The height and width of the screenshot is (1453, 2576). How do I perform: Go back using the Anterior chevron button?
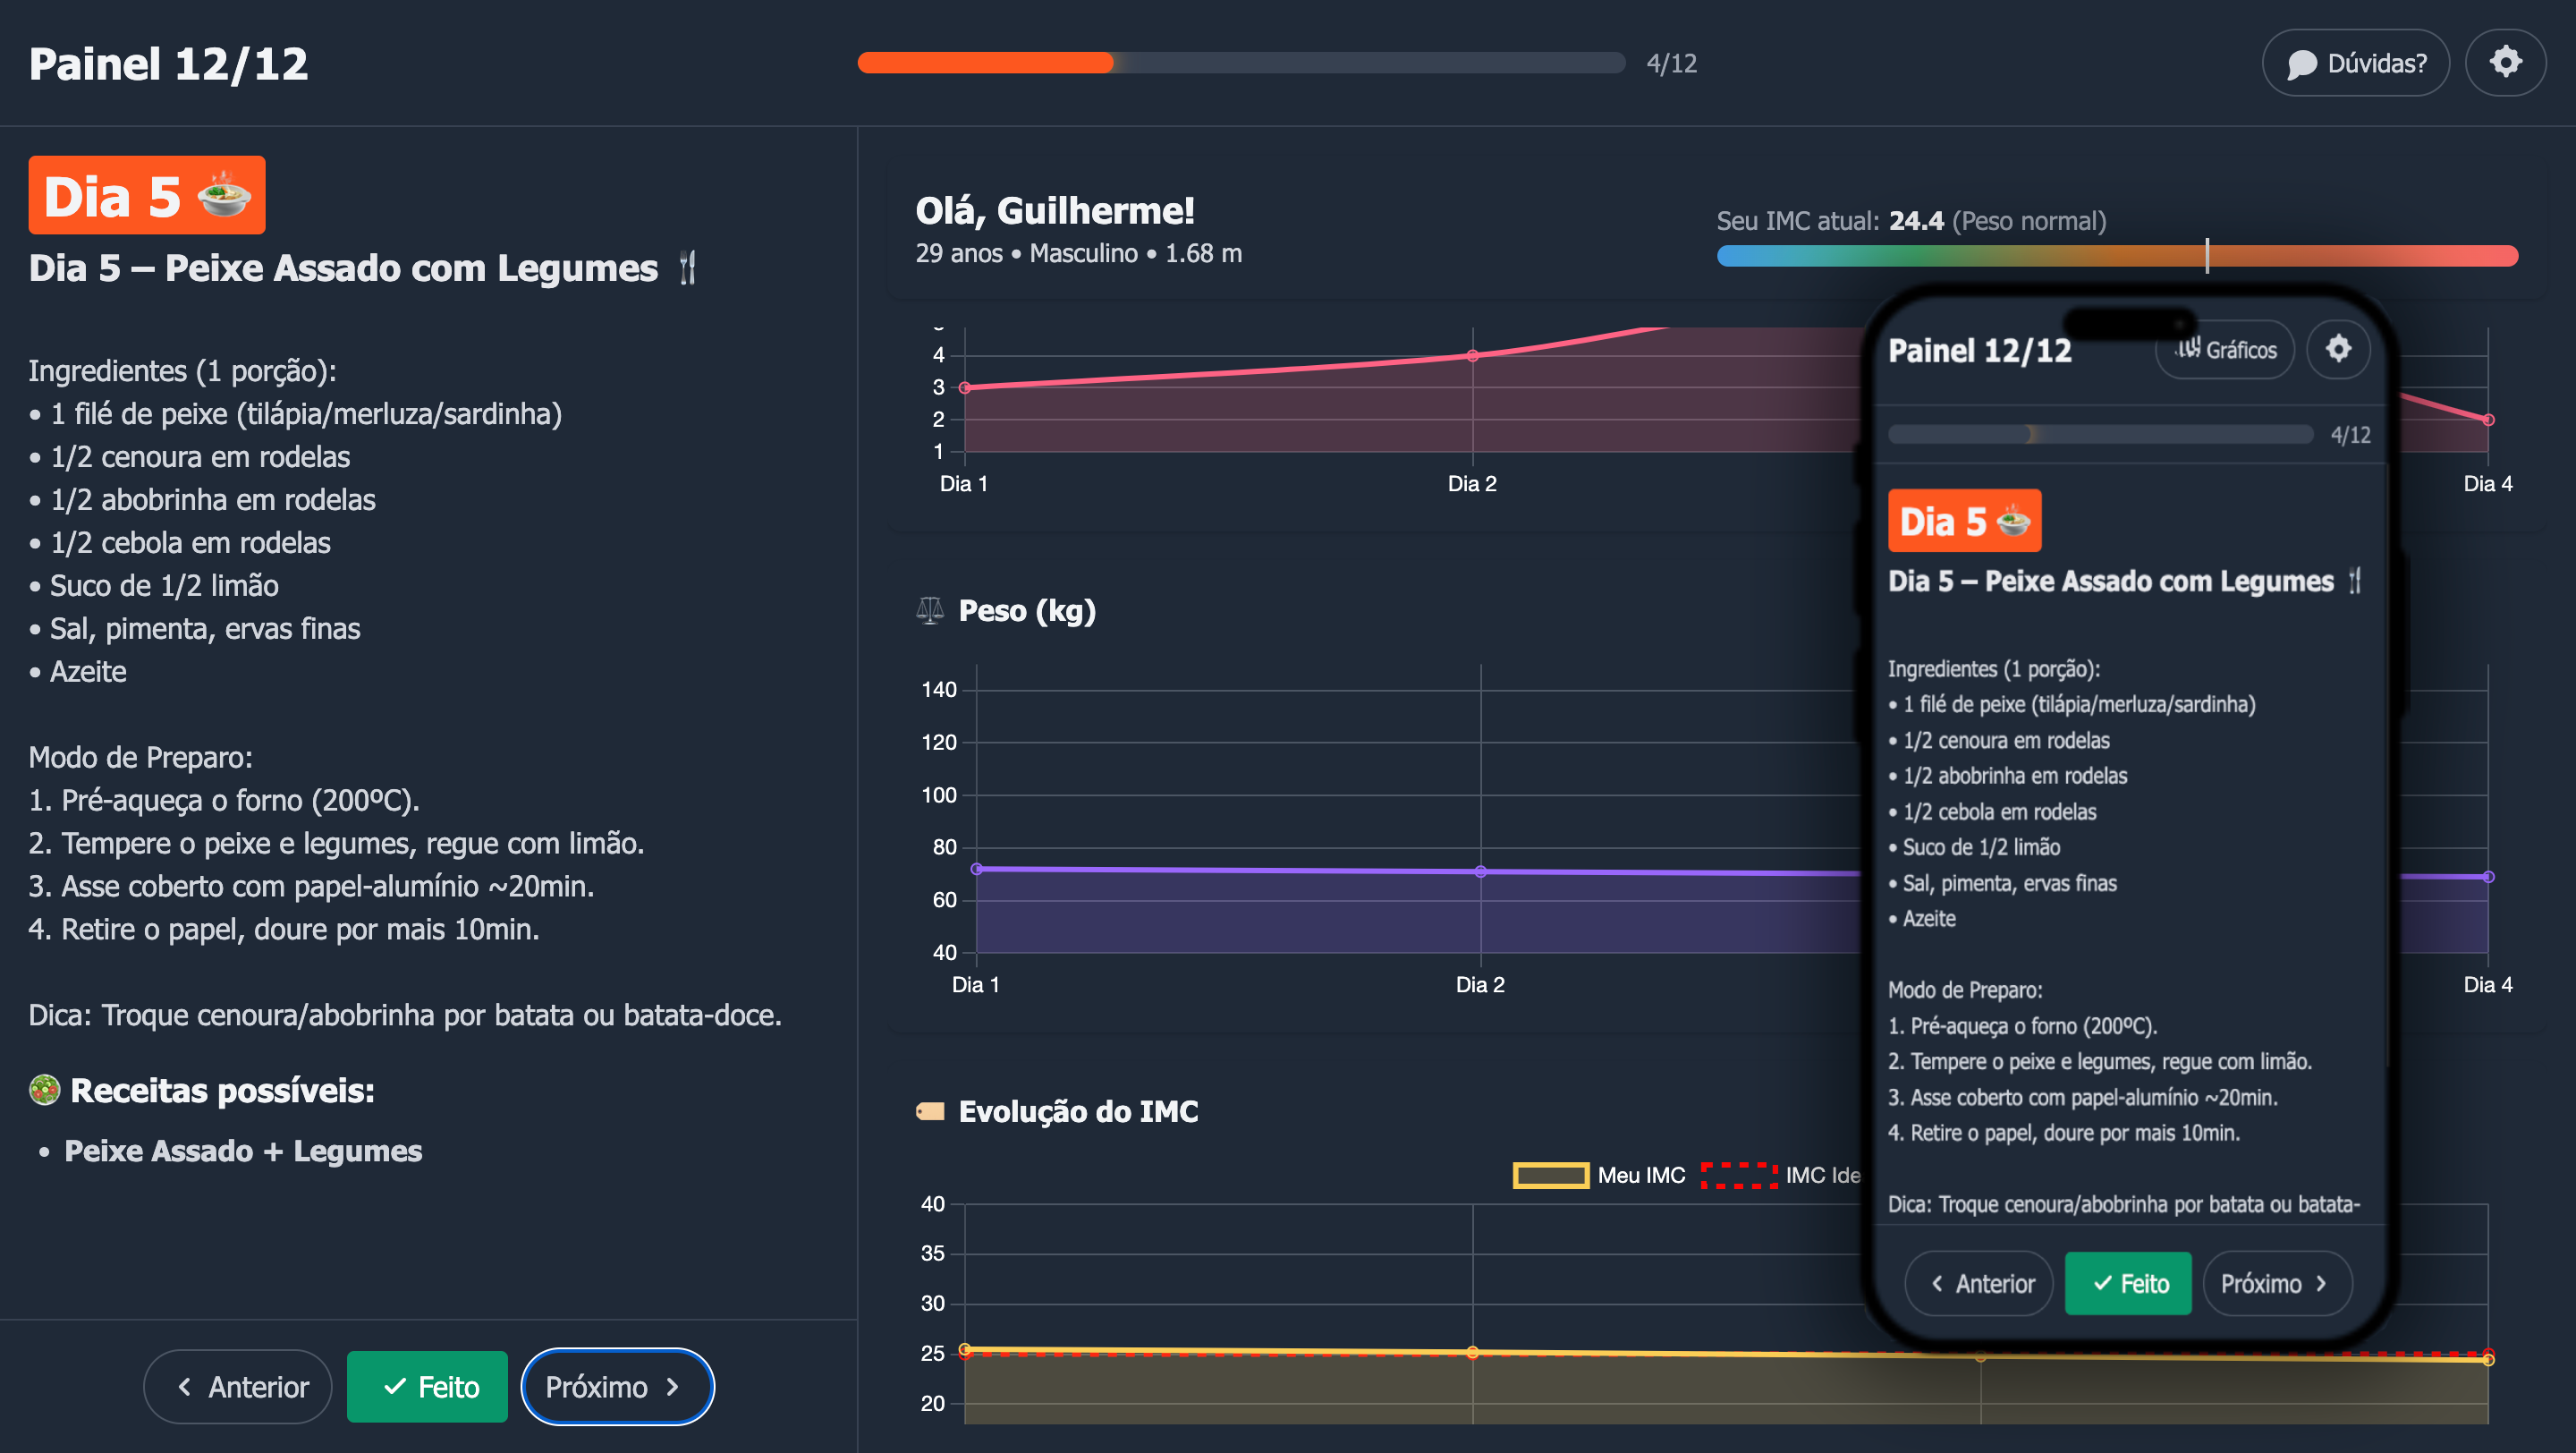238,1386
